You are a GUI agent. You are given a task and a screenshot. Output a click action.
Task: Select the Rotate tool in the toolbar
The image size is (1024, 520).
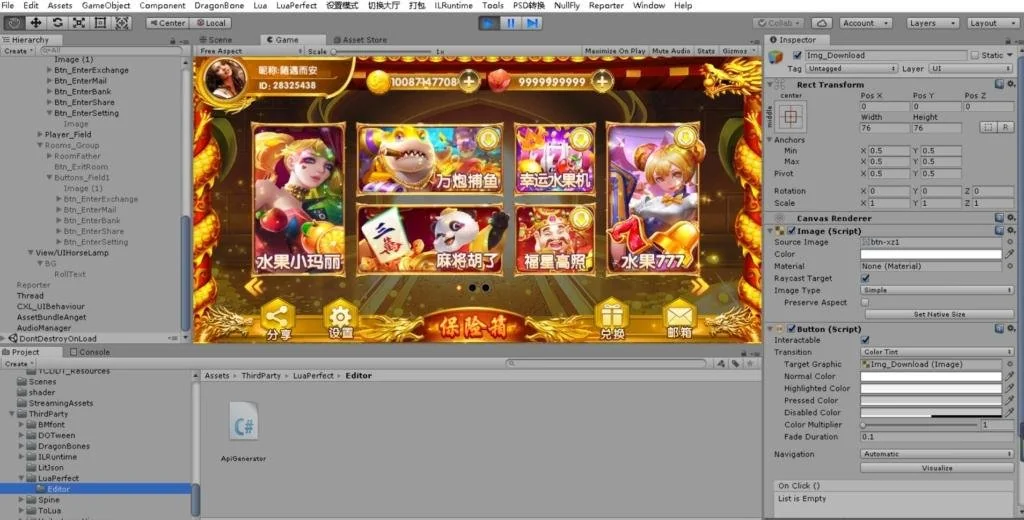point(59,22)
